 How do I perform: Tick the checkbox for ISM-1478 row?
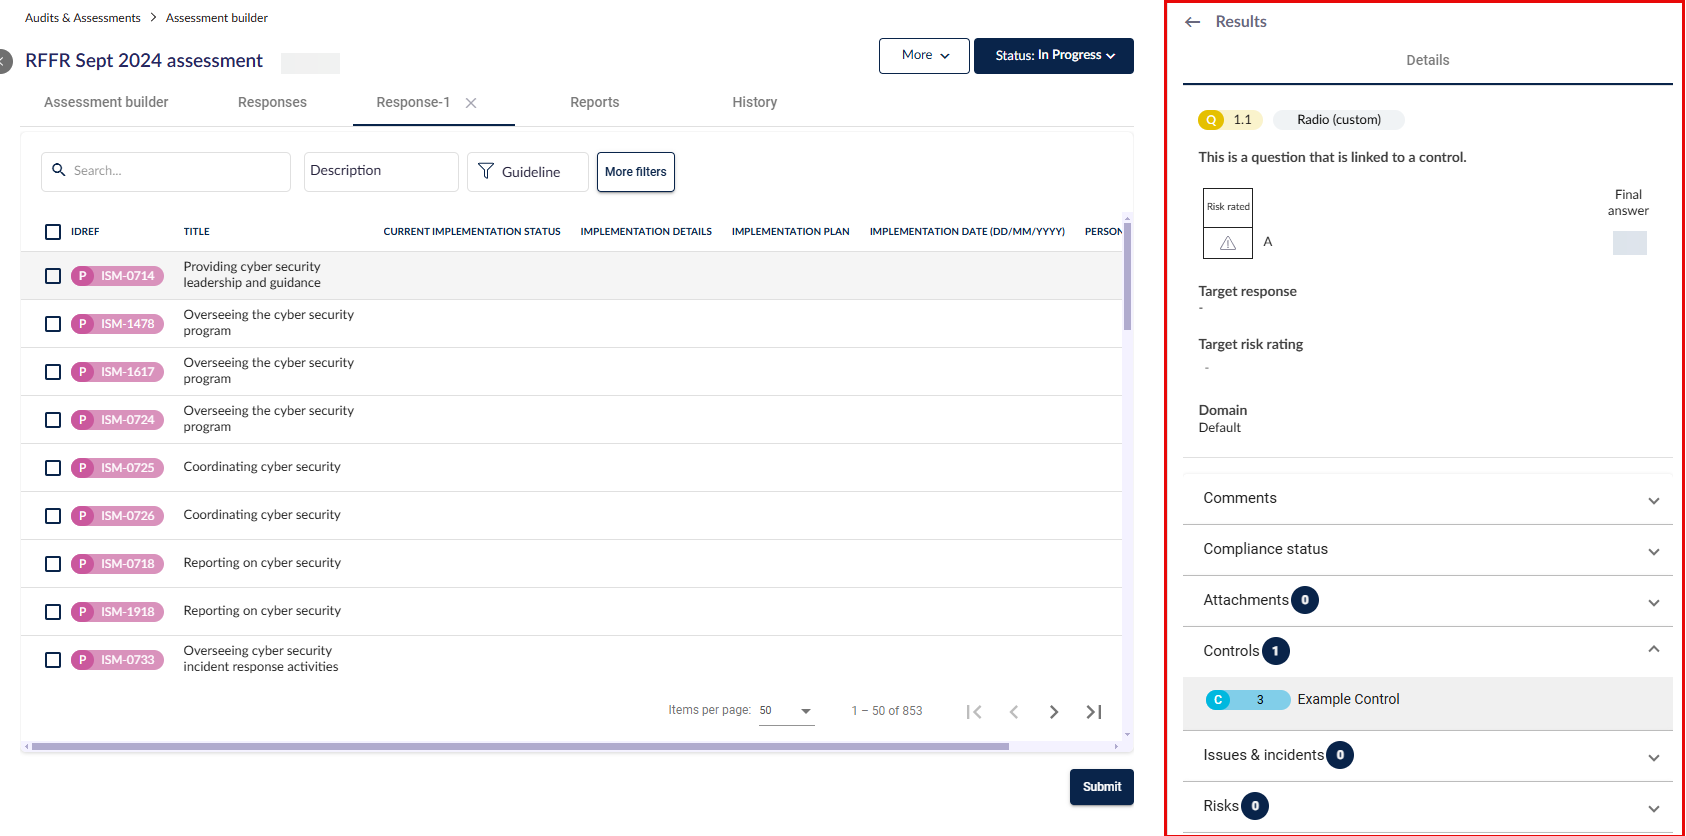click(x=53, y=324)
